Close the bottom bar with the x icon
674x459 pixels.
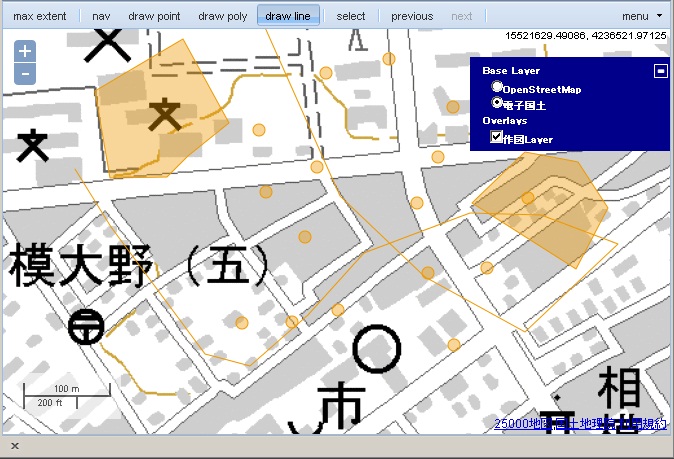pyautogui.click(x=15, y=446)
